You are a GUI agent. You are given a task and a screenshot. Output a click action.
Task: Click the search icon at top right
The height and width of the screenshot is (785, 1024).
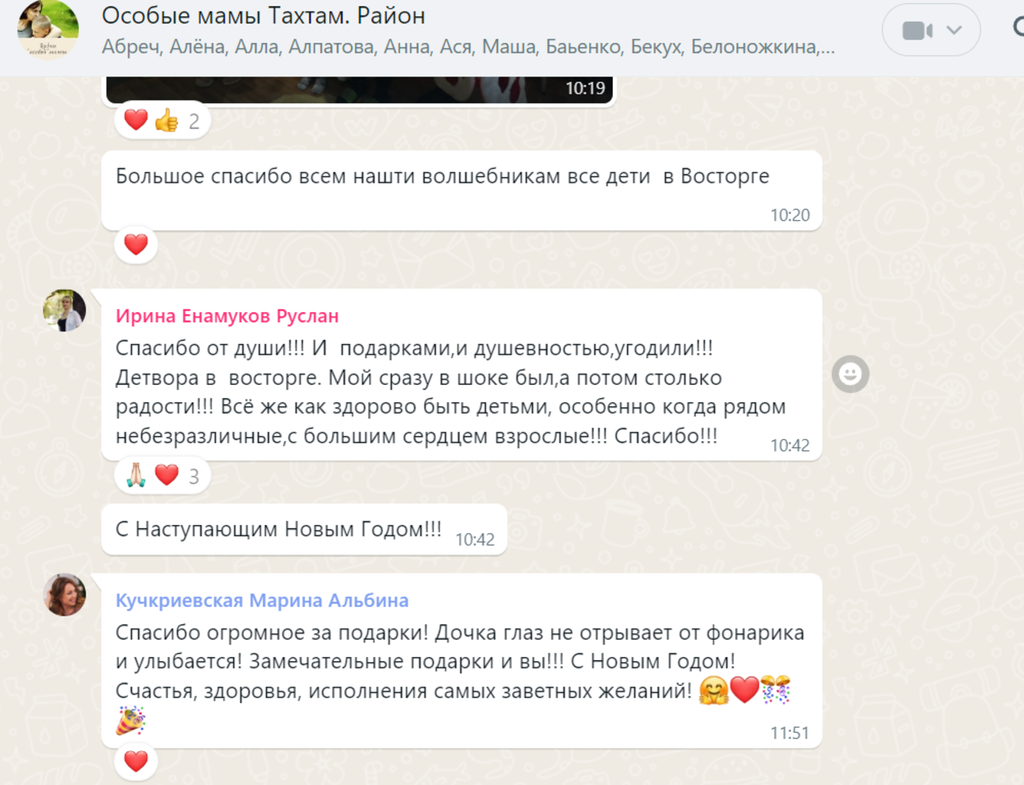(1018, 27)
